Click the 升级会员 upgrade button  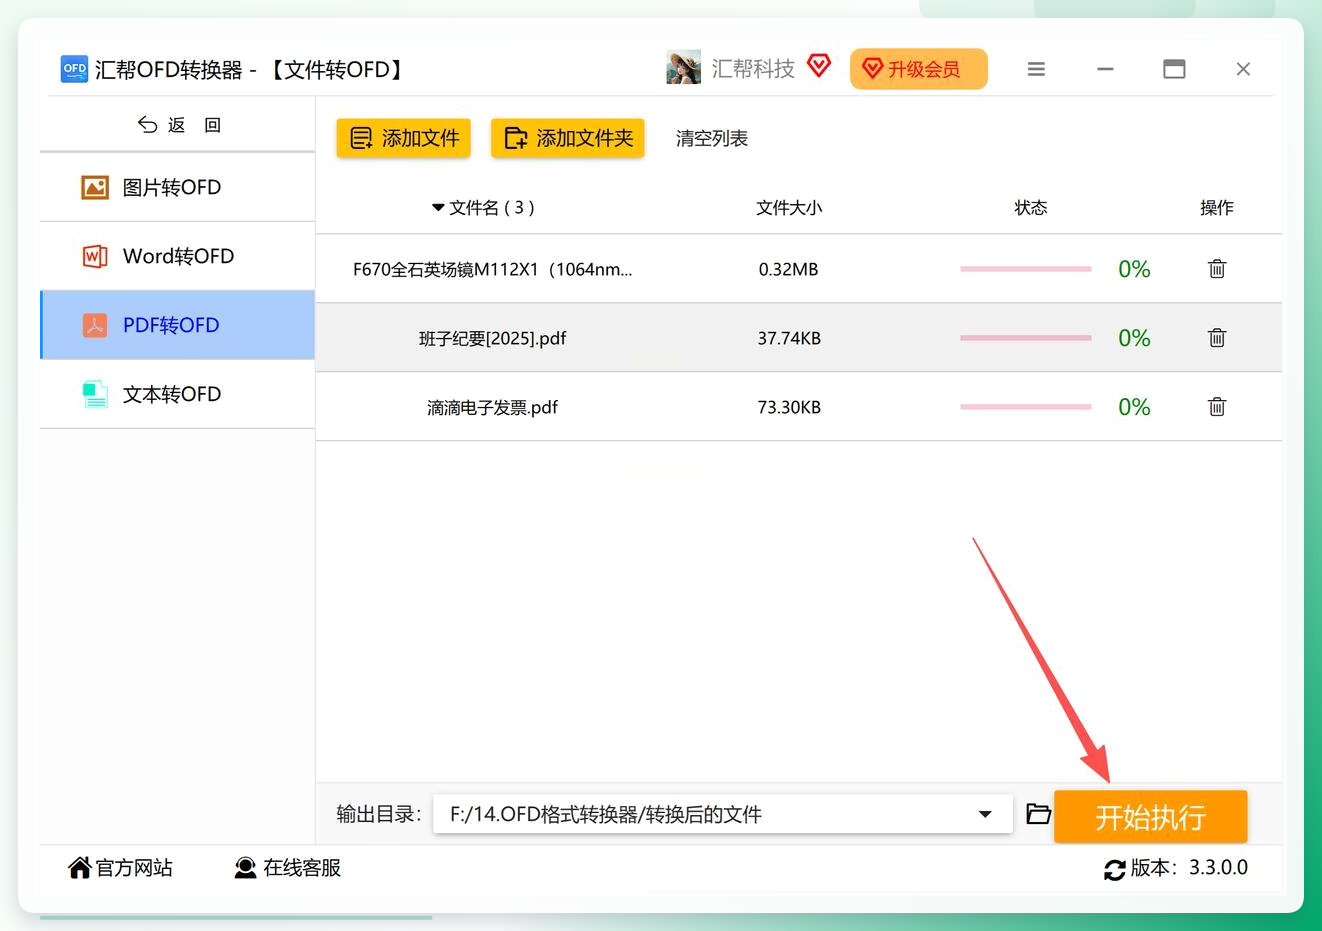[x=919, y=69]
